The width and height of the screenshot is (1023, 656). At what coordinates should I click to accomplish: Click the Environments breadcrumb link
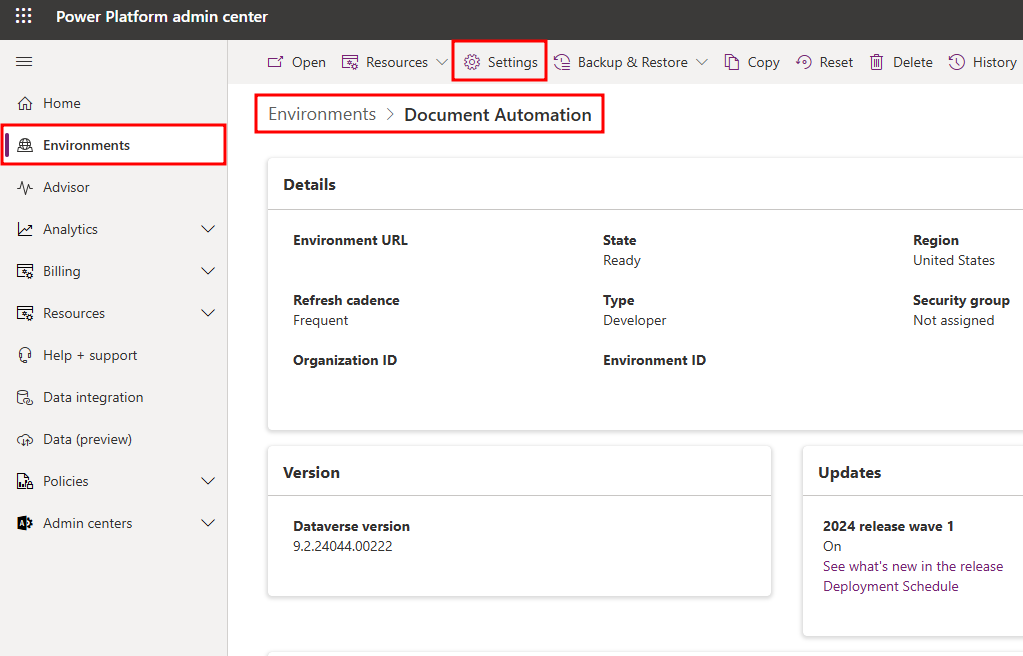tap(322, 114)
